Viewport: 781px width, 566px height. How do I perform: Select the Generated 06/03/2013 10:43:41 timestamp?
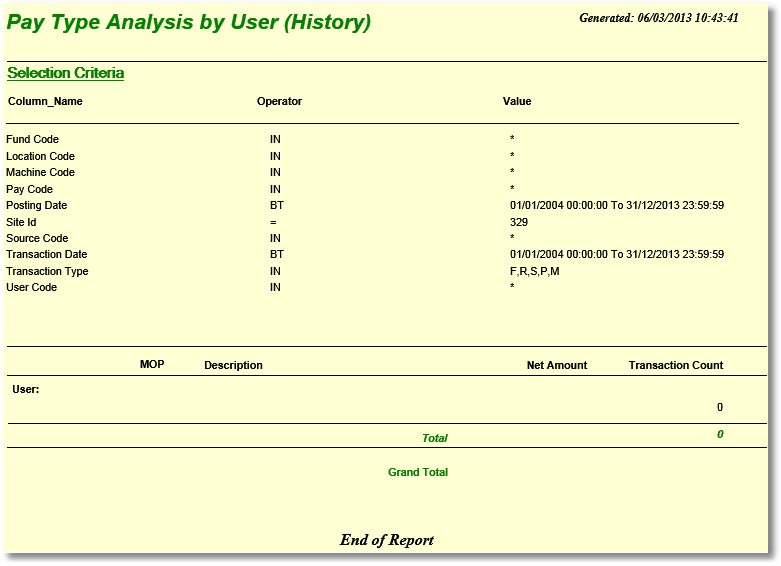click(x=658, y=18)
